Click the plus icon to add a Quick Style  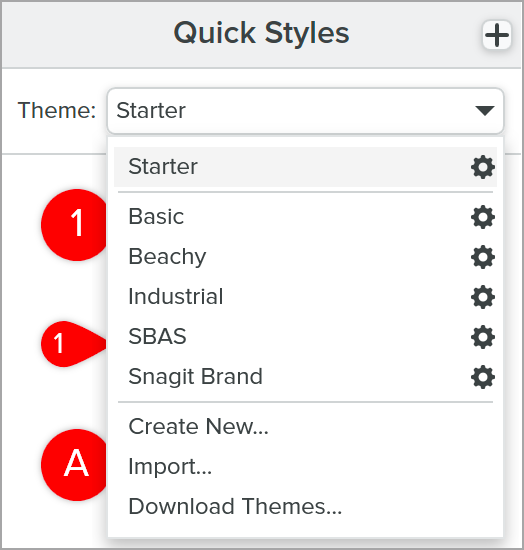tap(497, 35)
